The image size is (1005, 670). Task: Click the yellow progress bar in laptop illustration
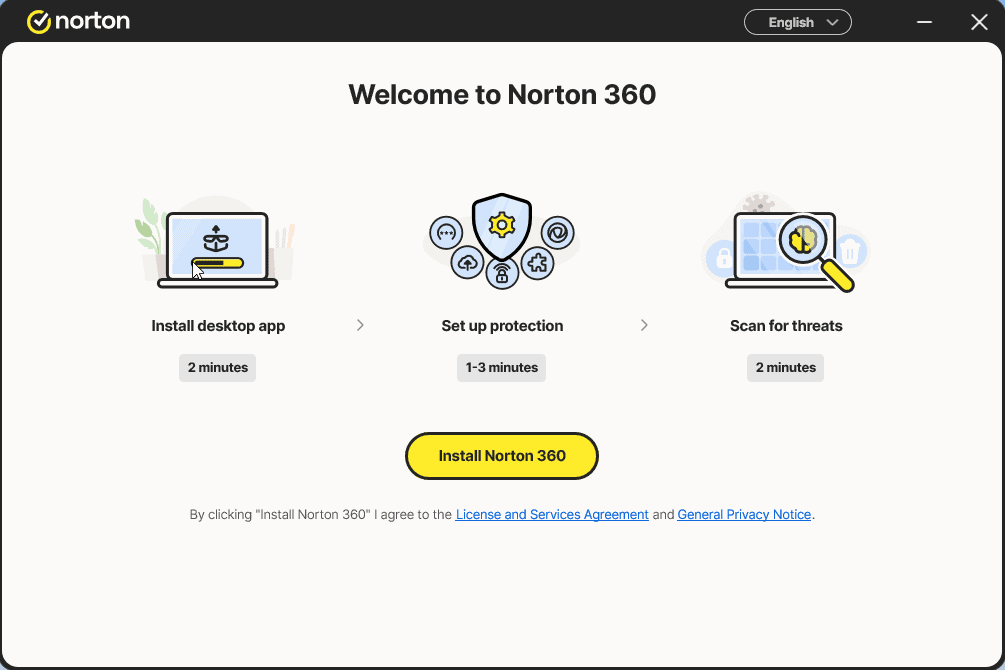coord(218,265)
